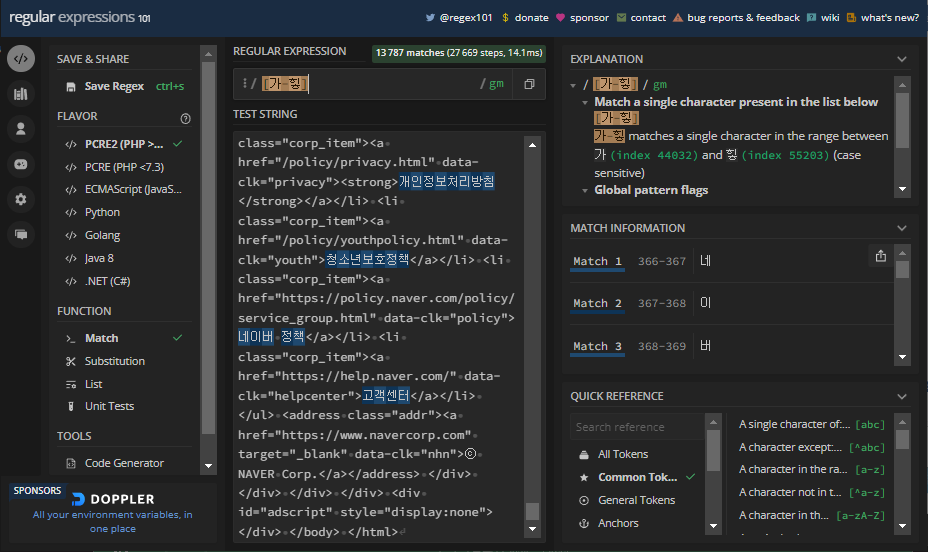928x552 pixels.
Task: Open the account sidebar icon
Action: pos(21,129)
